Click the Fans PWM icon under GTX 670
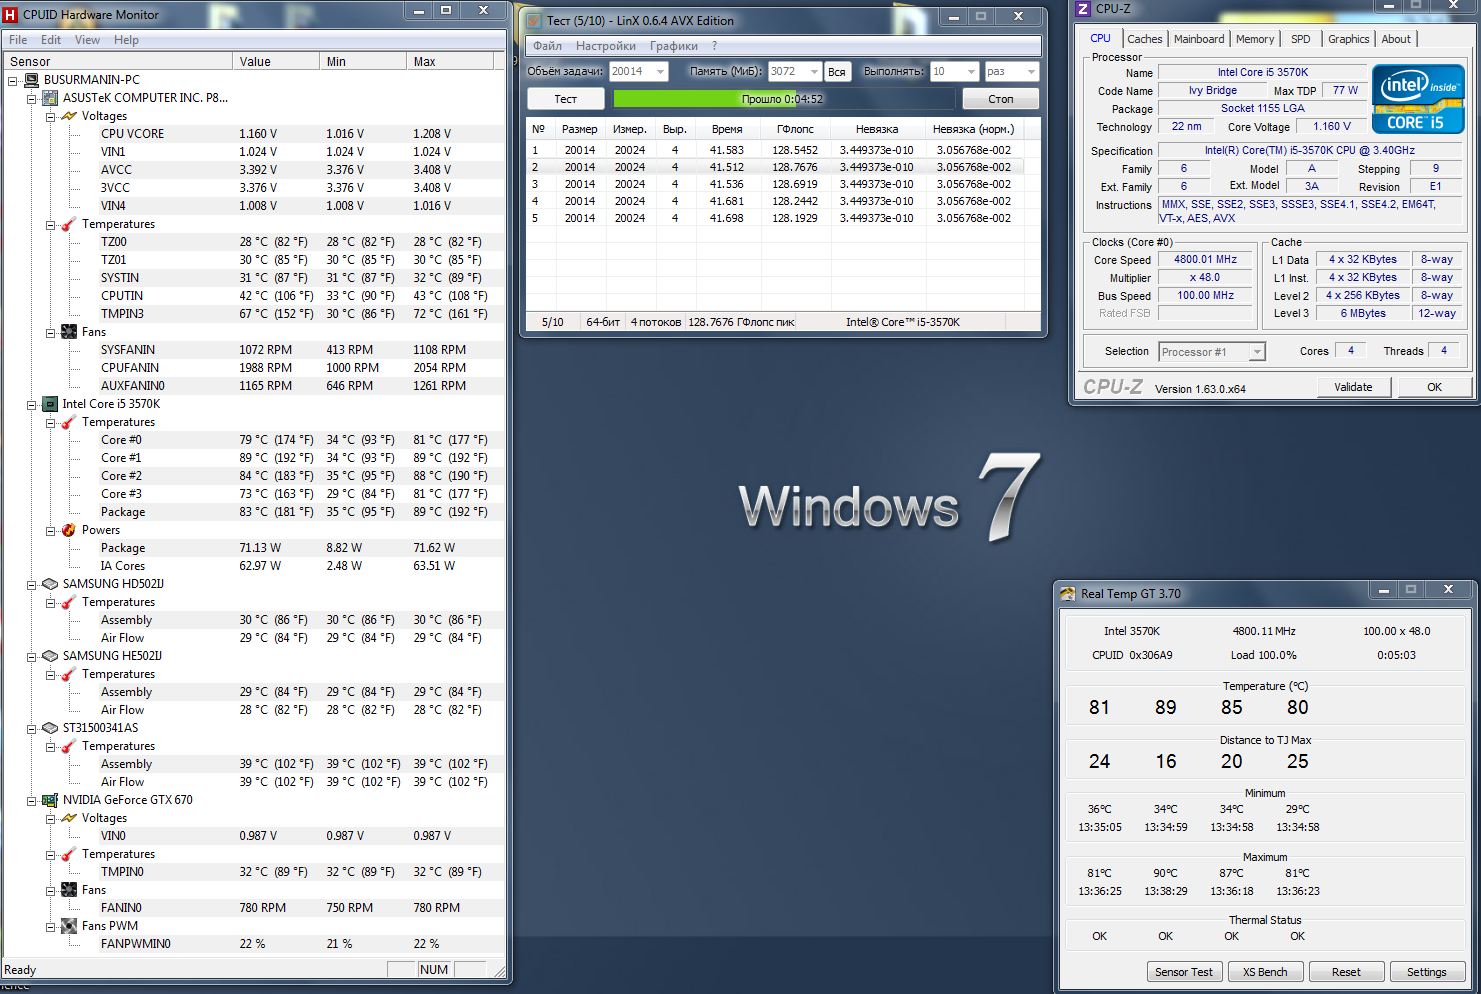Viewport: 1481px width, 994px height. point(68,926)
